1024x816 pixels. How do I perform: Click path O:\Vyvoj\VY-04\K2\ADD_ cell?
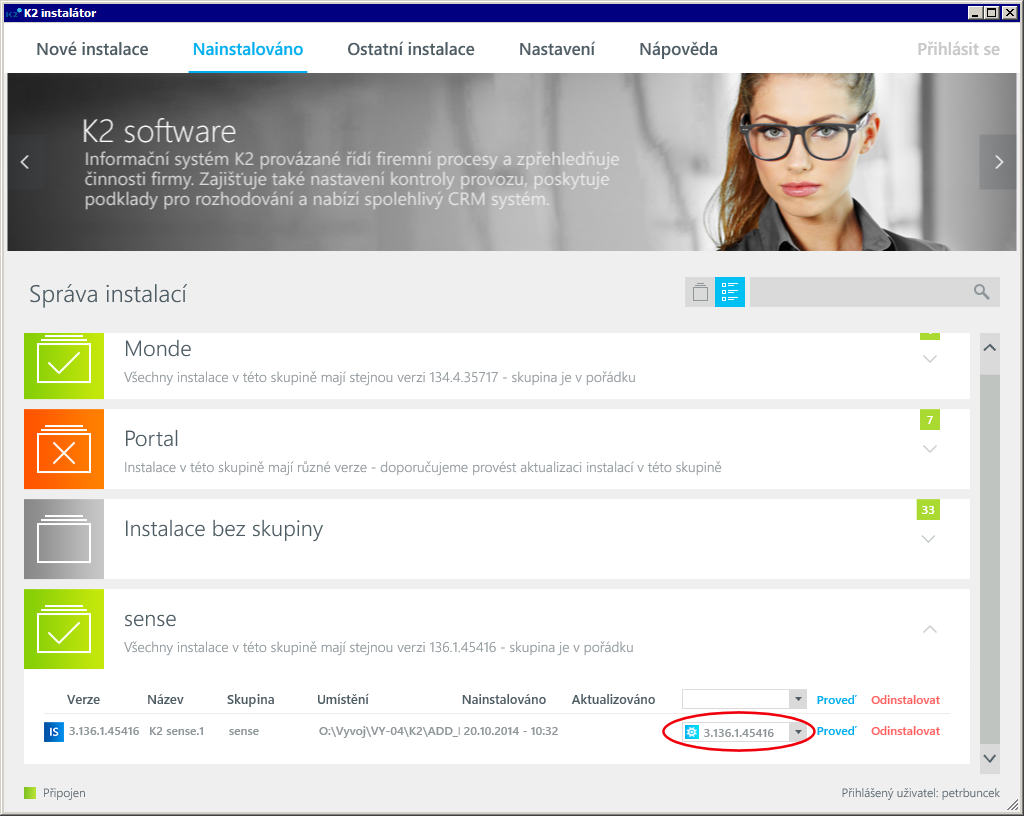[x=389, y=731]
